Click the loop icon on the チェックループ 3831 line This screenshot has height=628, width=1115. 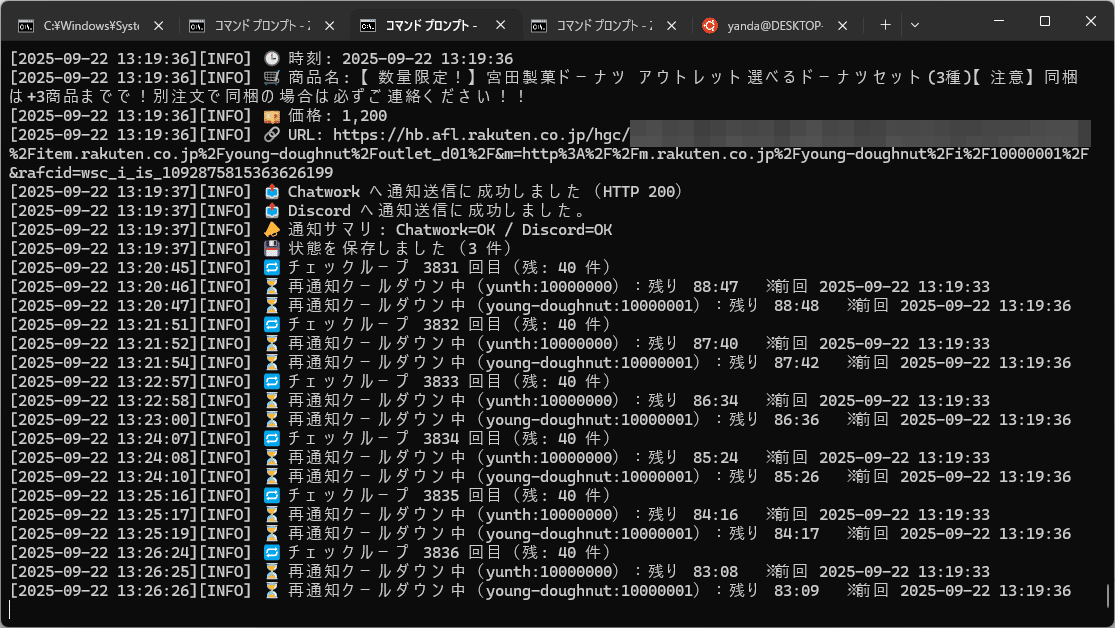coord(271,267)
